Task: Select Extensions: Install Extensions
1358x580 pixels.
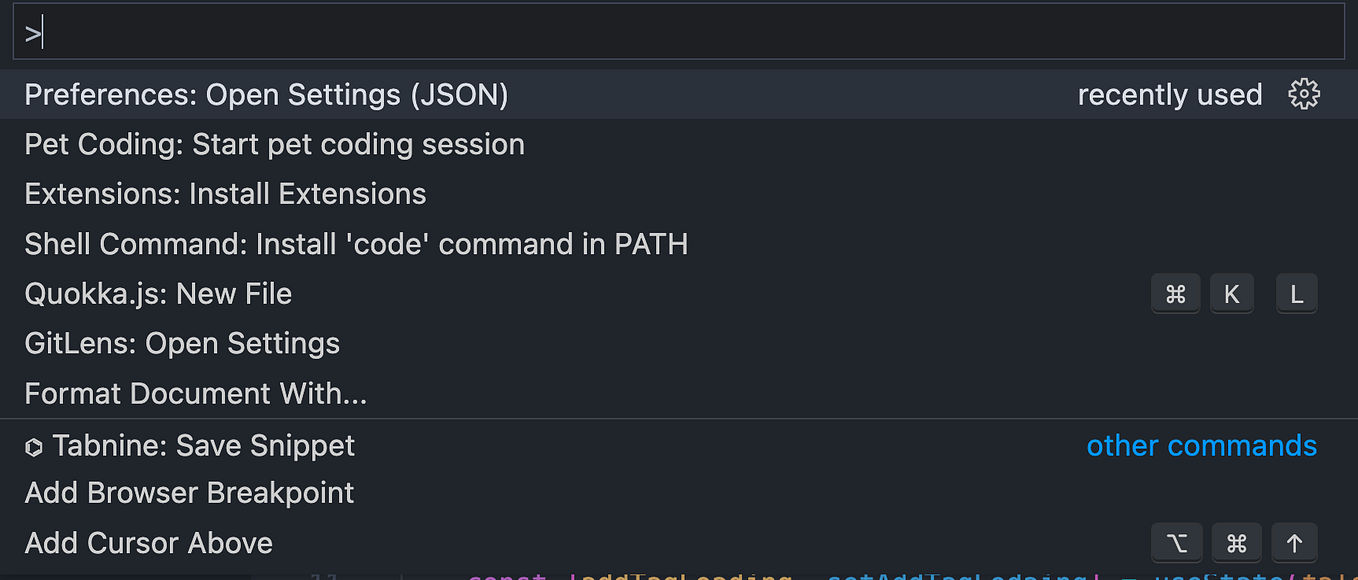Action: pyautogui.click(x=225, y=193)
